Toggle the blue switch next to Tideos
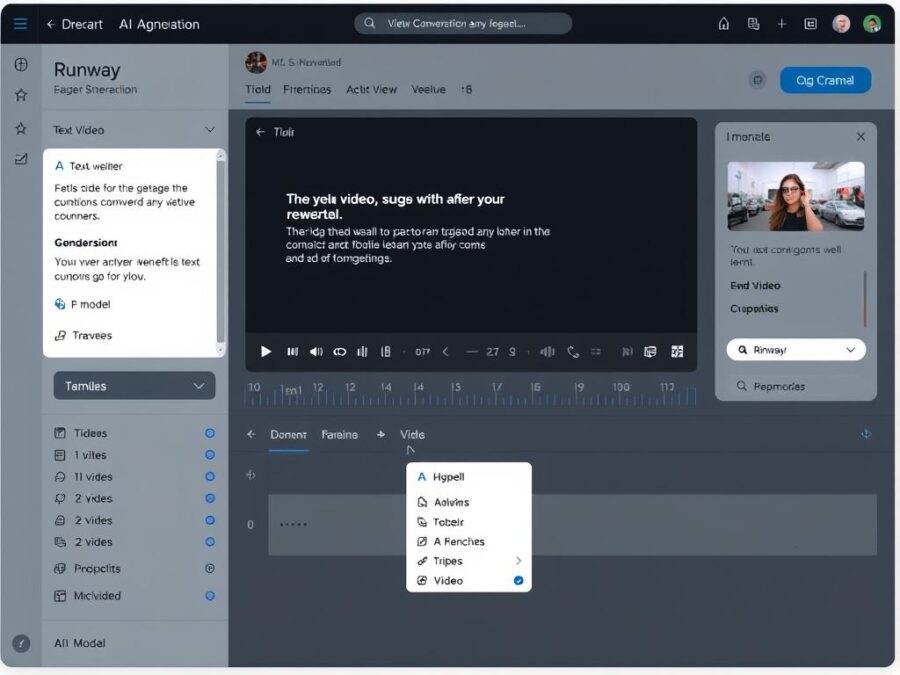Screen dimensions: 900x675 pos(209,433)
